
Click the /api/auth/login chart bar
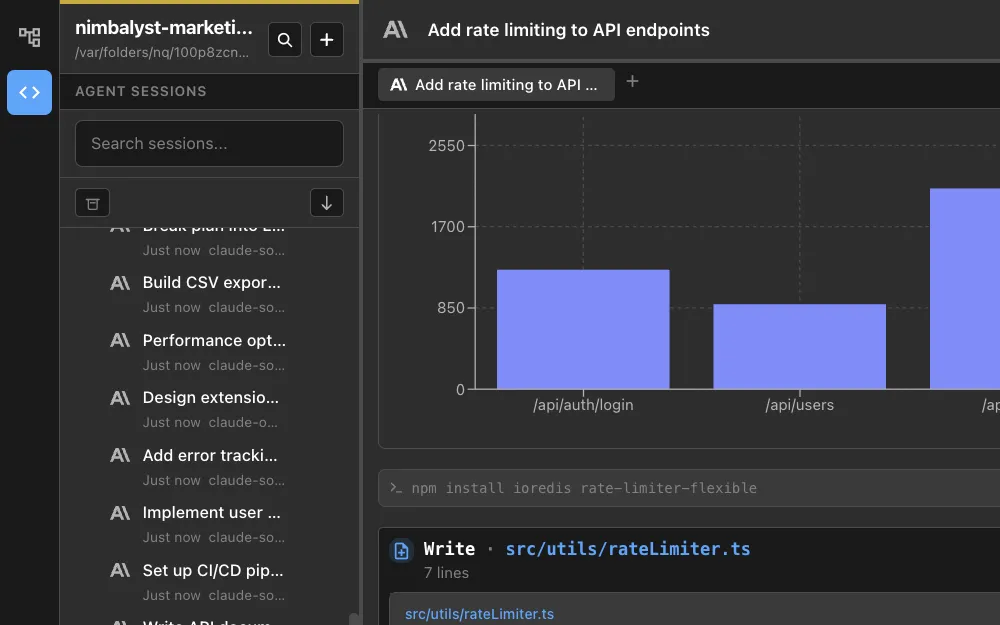[x=583, y=329]
